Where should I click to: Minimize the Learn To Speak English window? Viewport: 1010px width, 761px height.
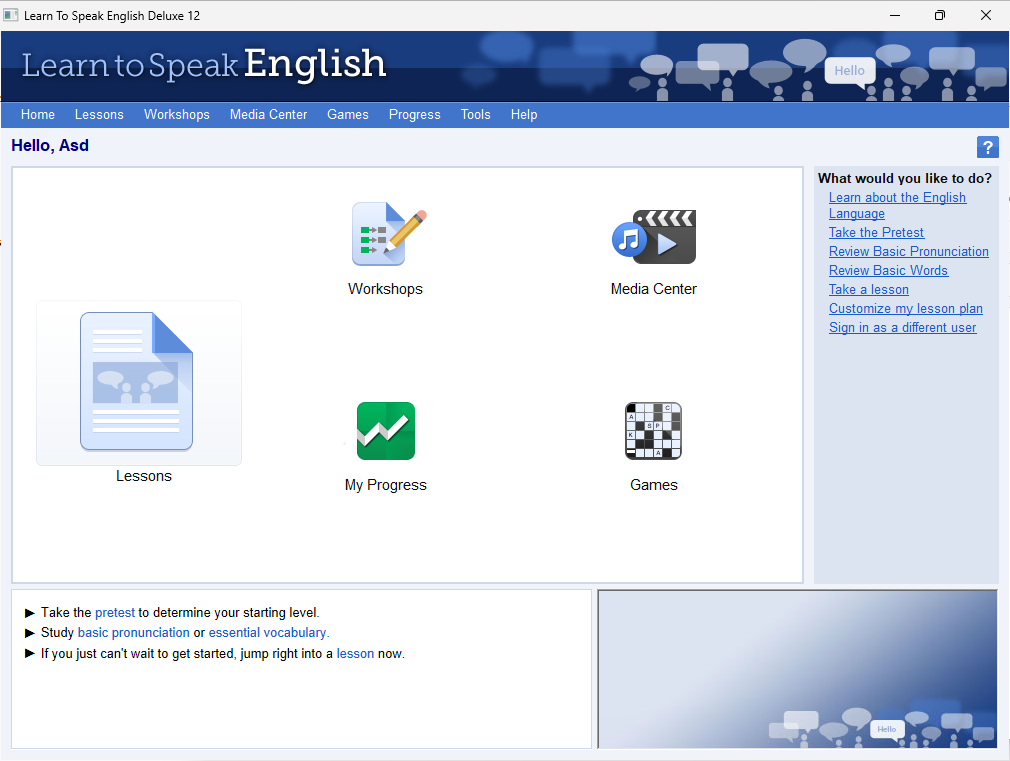pos(895,15)
